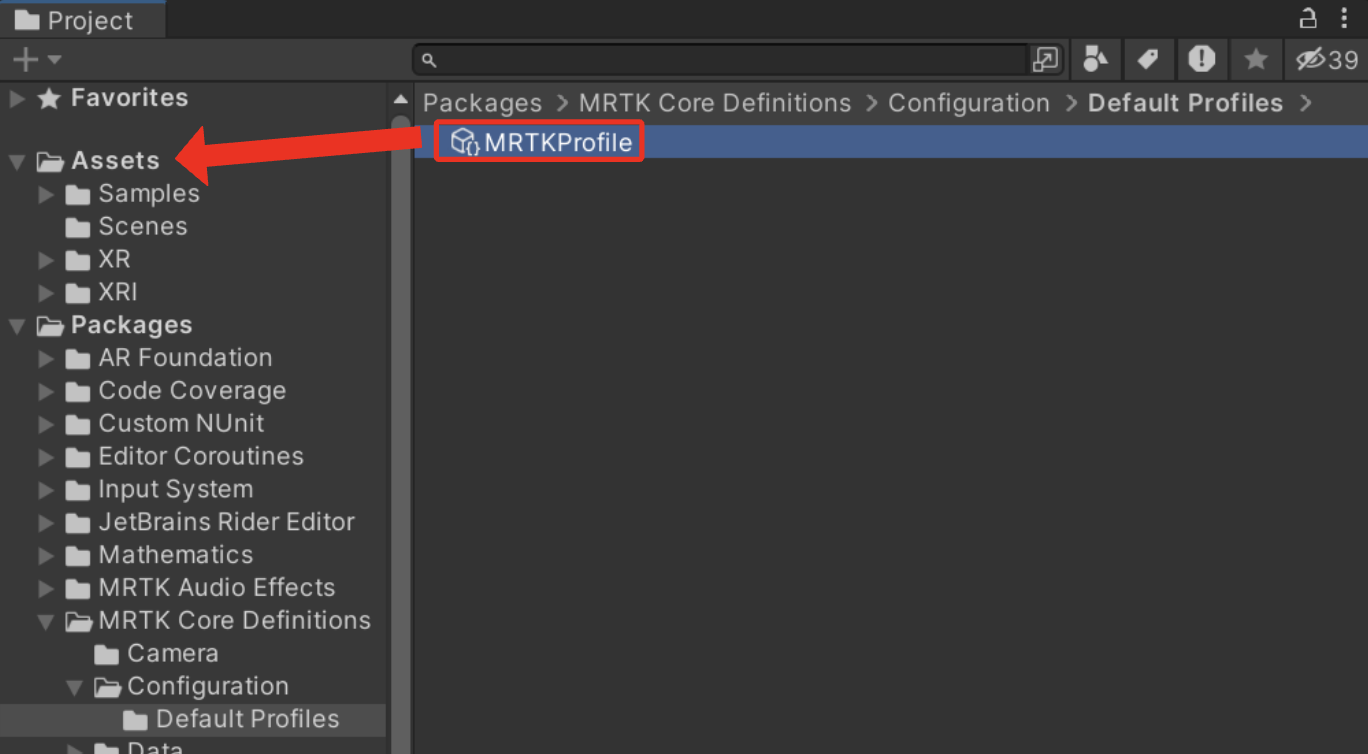Open the search by label filter

[1148, 60]
